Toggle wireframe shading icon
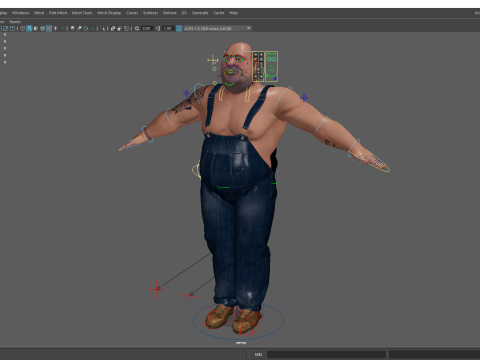 pos(22,28)
